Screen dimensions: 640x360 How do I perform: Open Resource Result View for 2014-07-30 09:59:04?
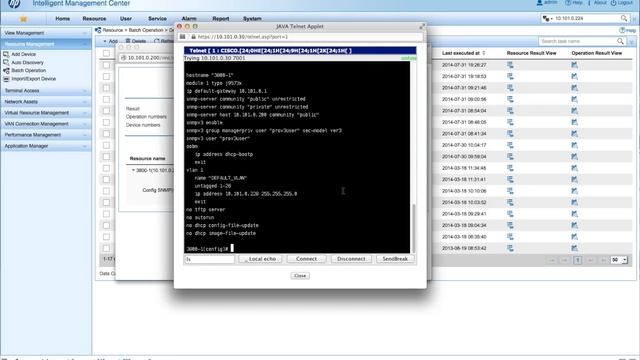510,156
